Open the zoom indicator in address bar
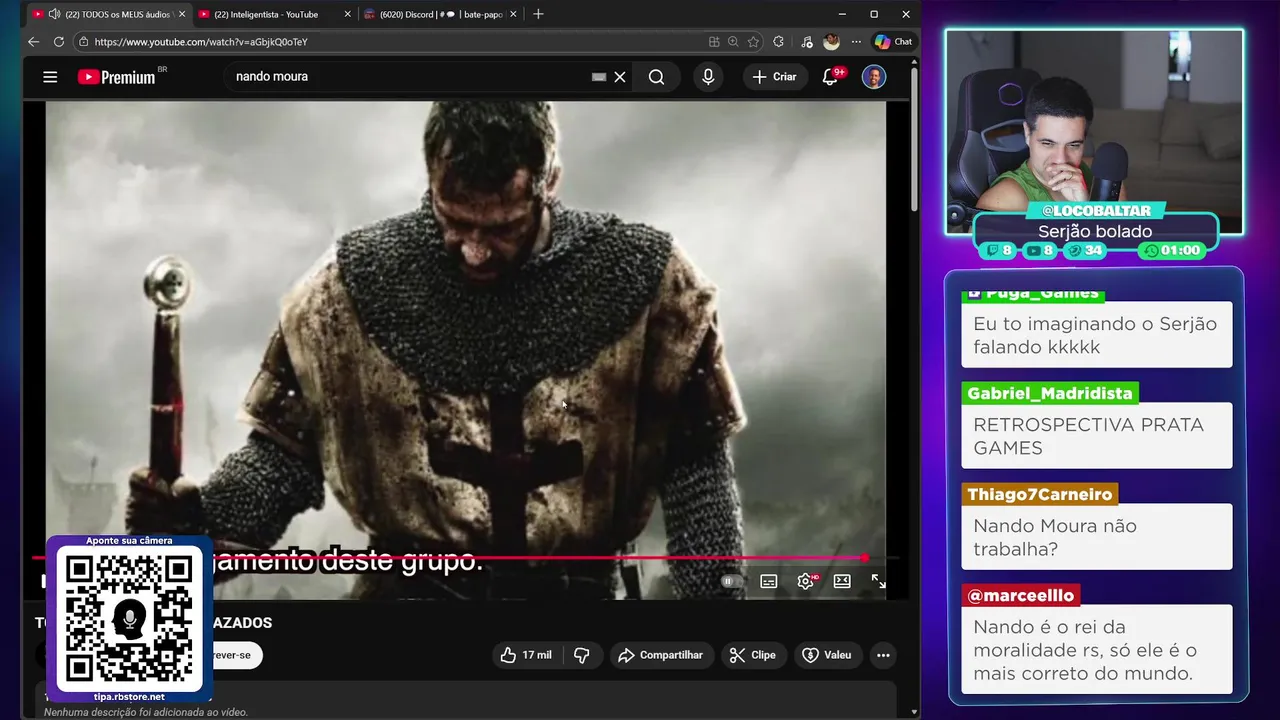Image resolution: width=1280 pixels, height=720 pixels. pos(733,42)
